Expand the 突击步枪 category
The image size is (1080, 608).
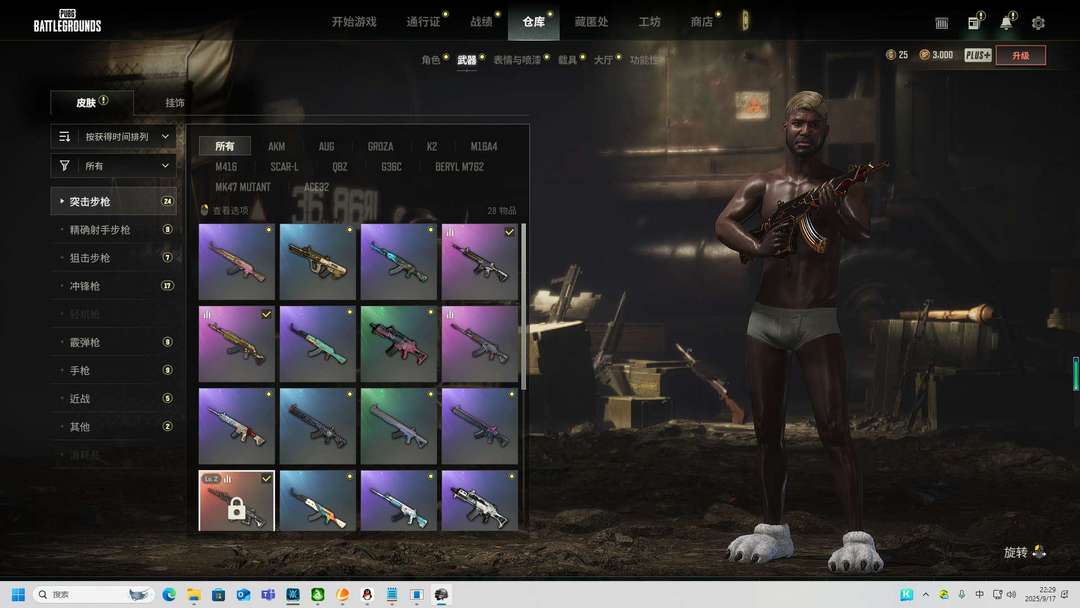[x=114, y=201]
